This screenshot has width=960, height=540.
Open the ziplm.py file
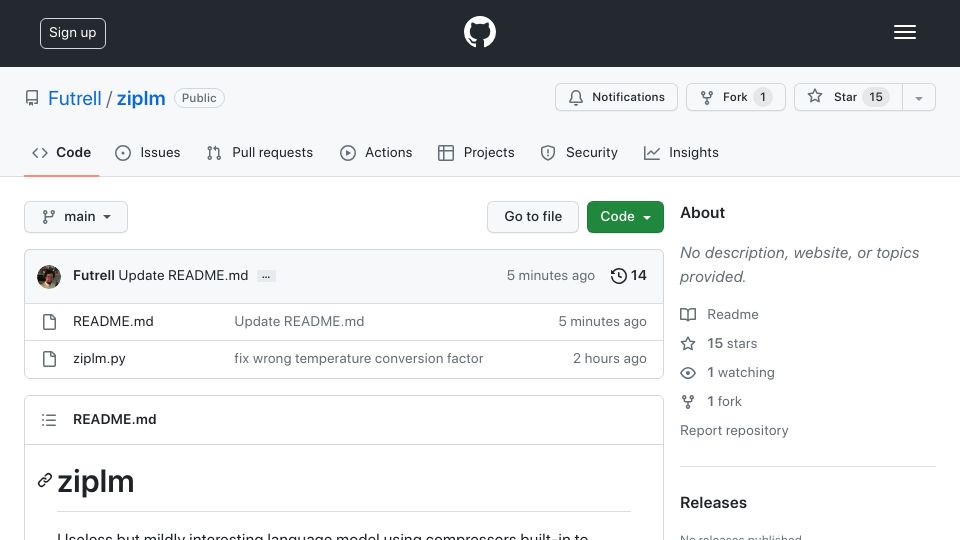pos(99,358)
